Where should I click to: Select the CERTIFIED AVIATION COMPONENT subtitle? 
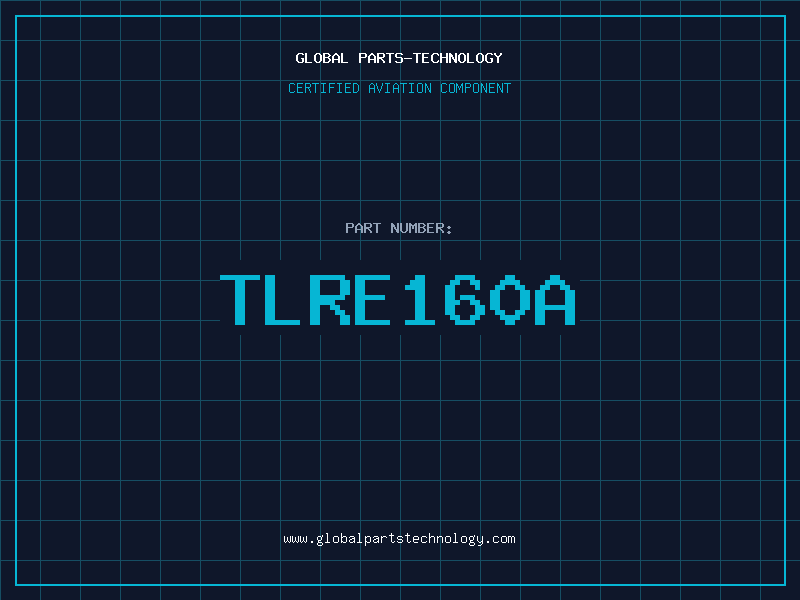399,88
